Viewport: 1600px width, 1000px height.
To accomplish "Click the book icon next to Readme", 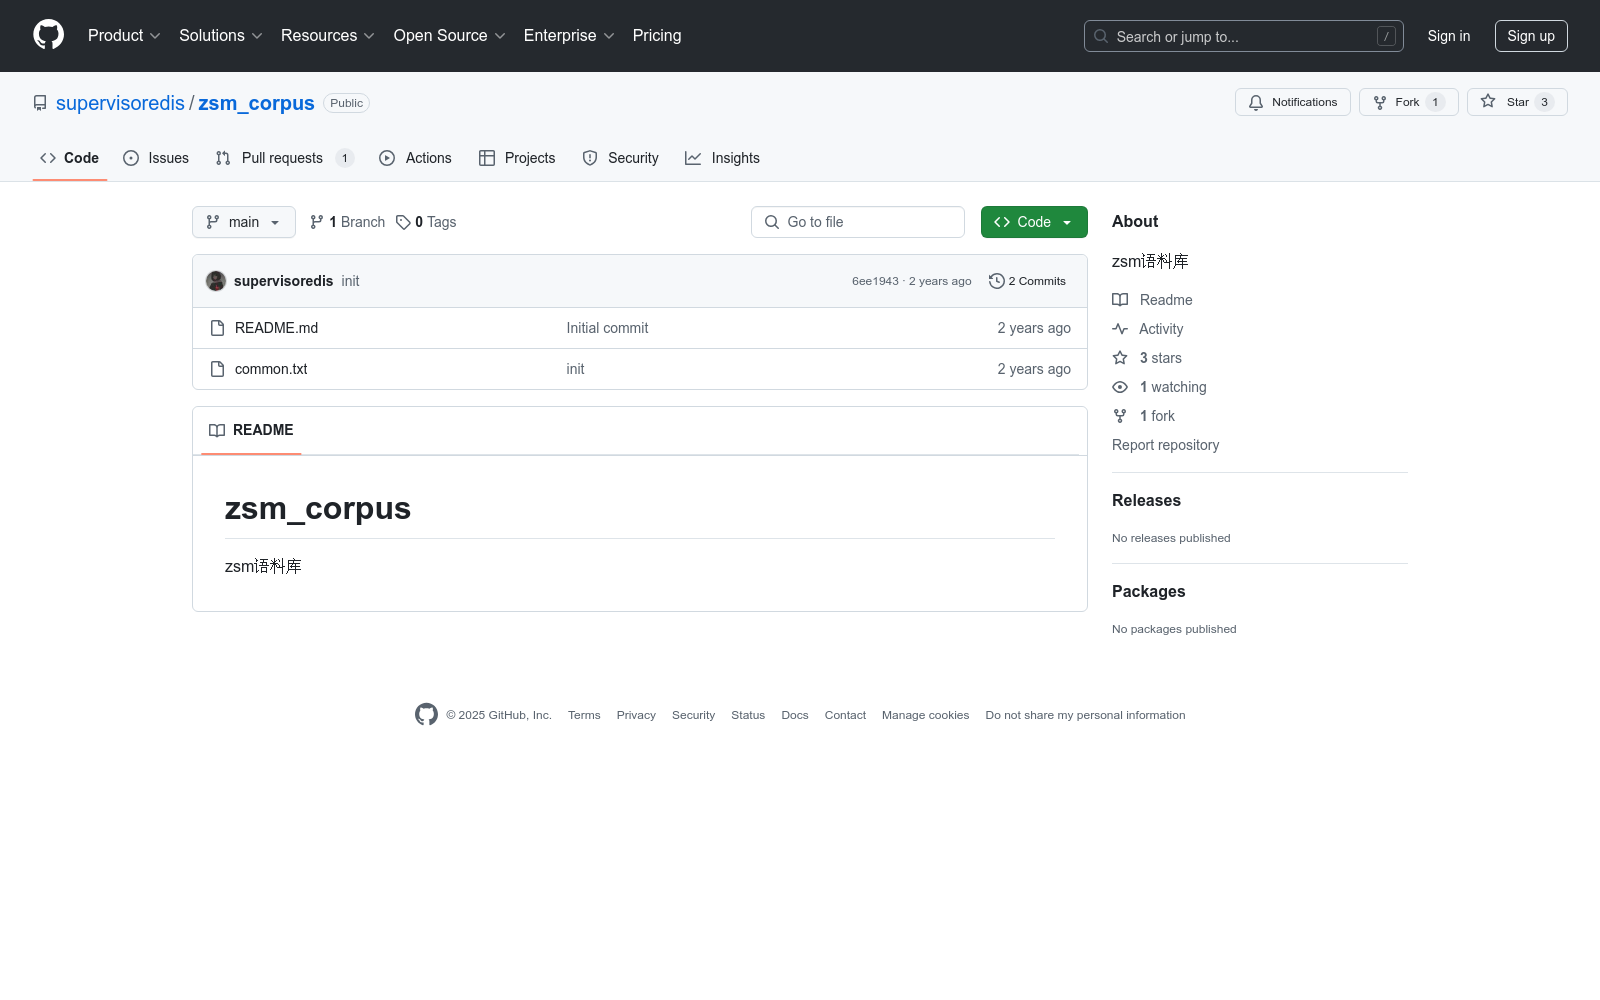I will pyautogui.click(x=1120, y=300).
